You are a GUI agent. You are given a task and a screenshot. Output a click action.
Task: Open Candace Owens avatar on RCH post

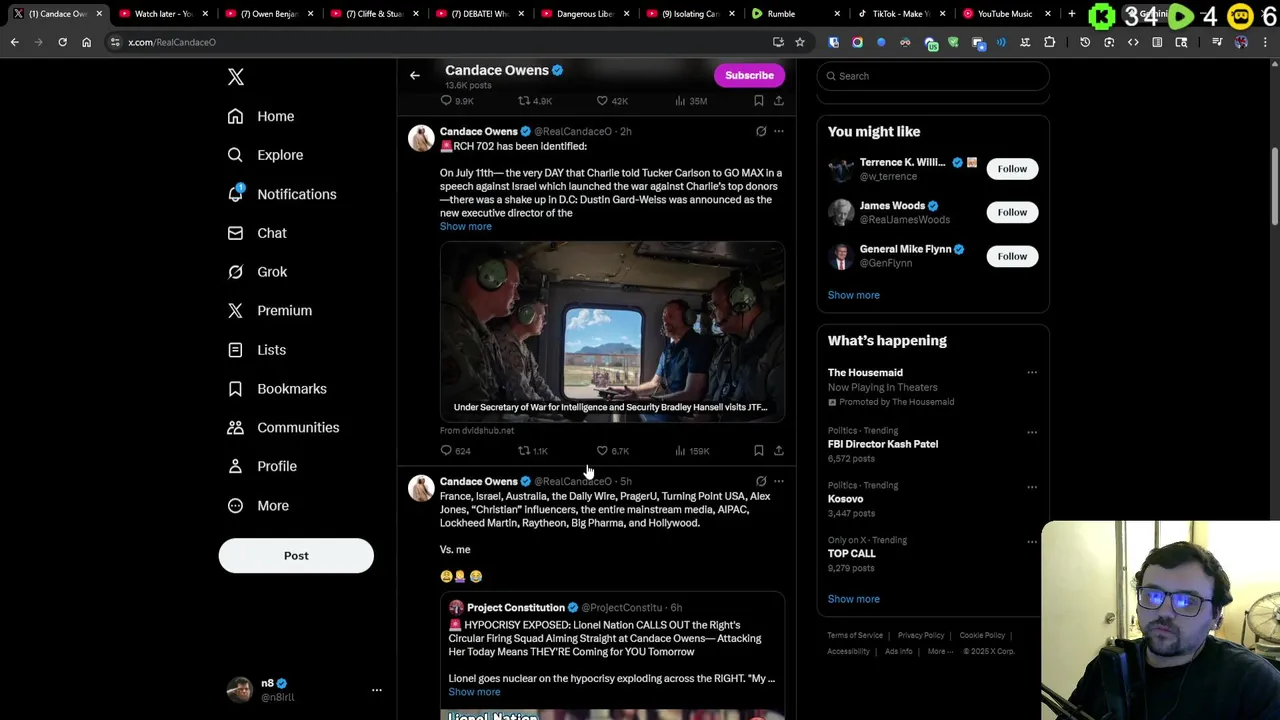421,139
